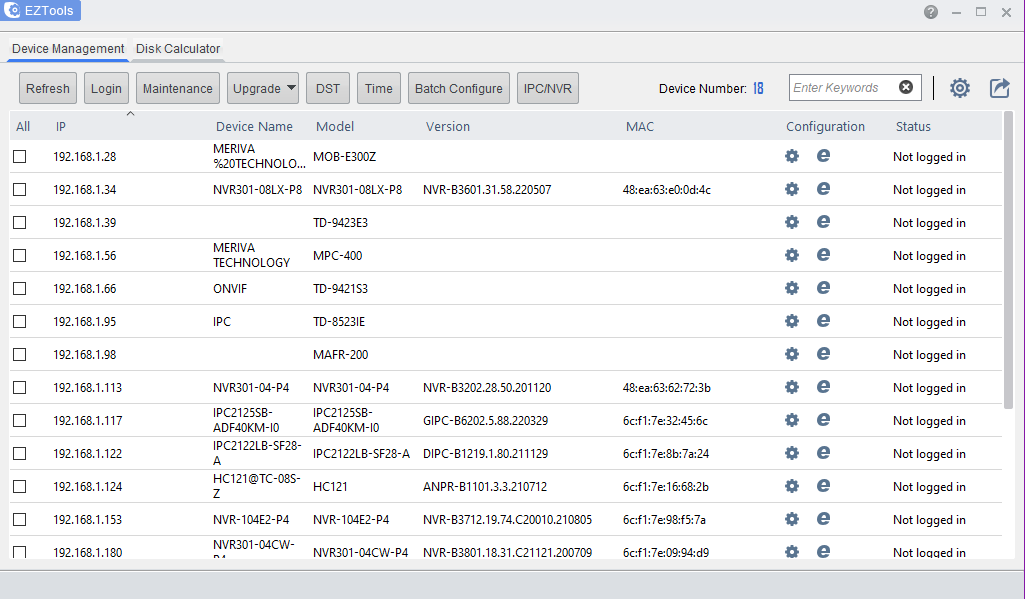1025x599 pixels.
Task: Select checkbox for 192.168.1.56
Action: [20, 255]
